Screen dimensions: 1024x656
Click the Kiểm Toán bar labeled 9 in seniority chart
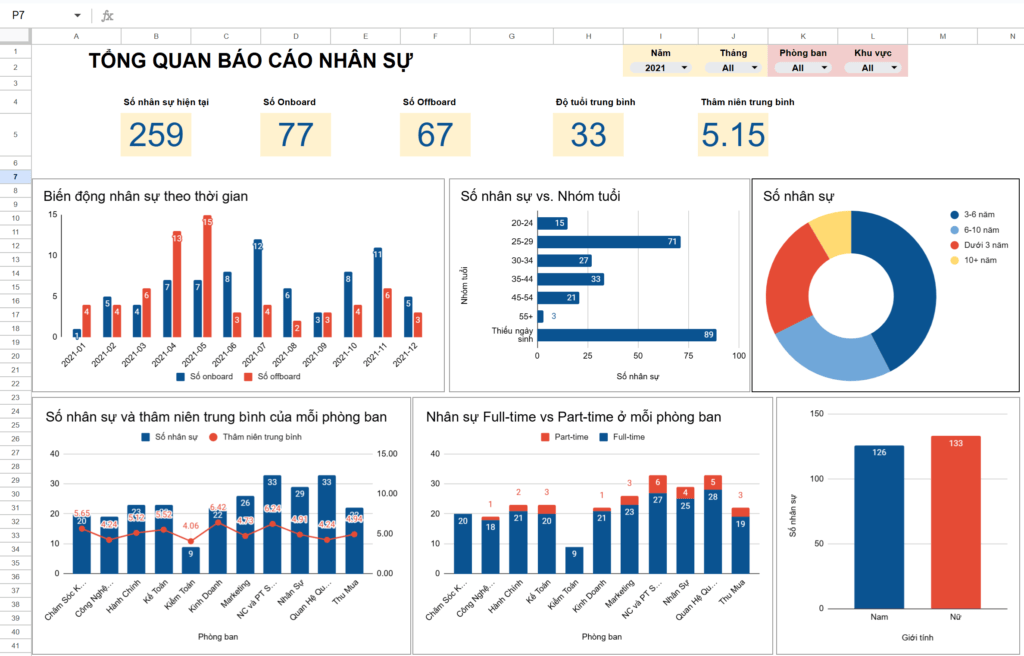[191, 560]
